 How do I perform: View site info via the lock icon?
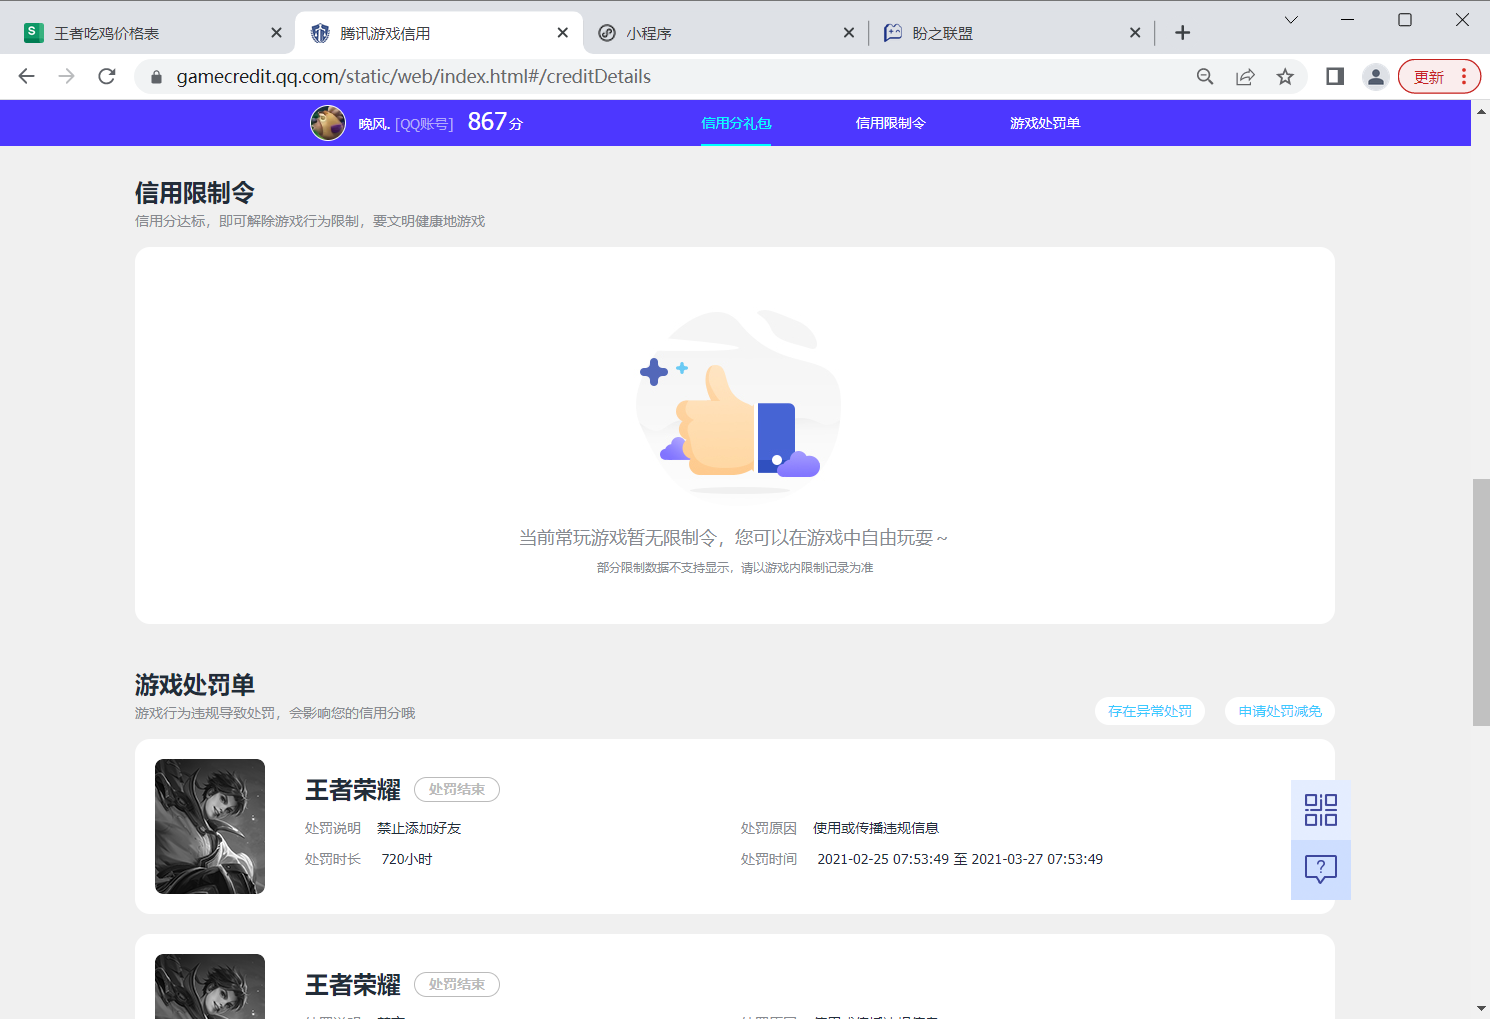coord(156,77)
